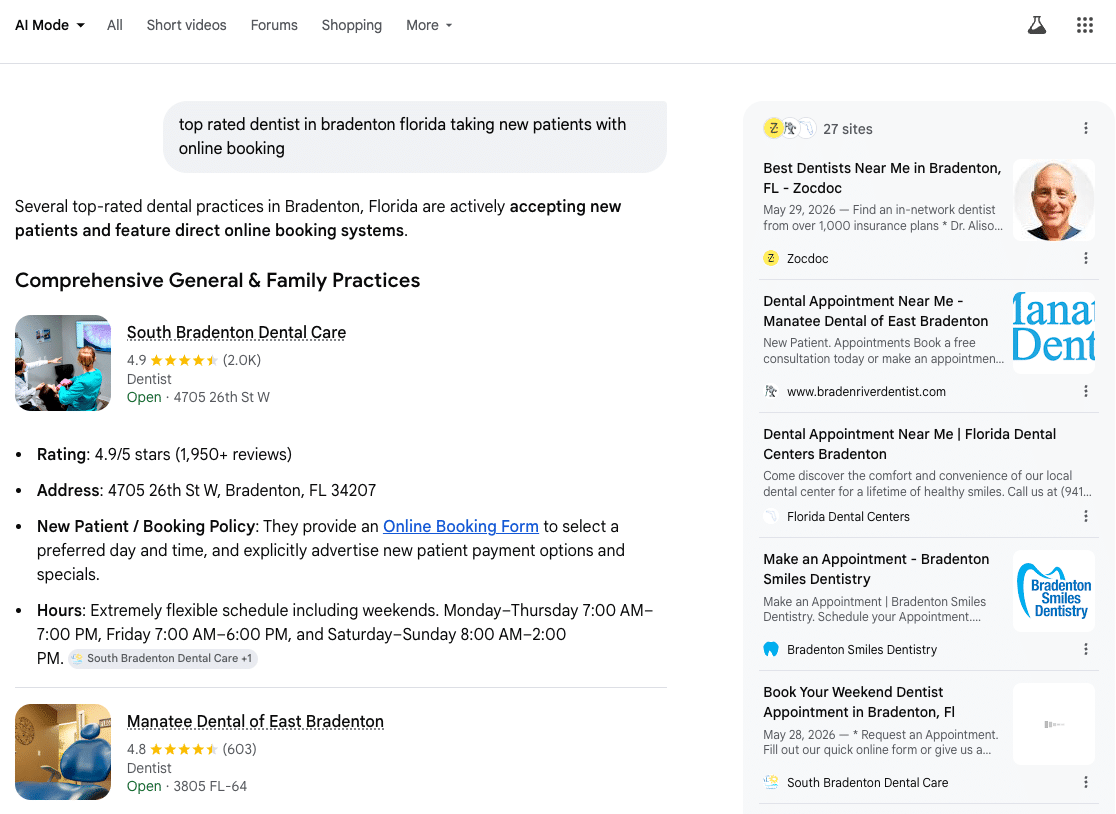The height and width of the screenshot is (814, 1116).
Task: Open the Search Labs flask icon
Action: coord(1037,26)
